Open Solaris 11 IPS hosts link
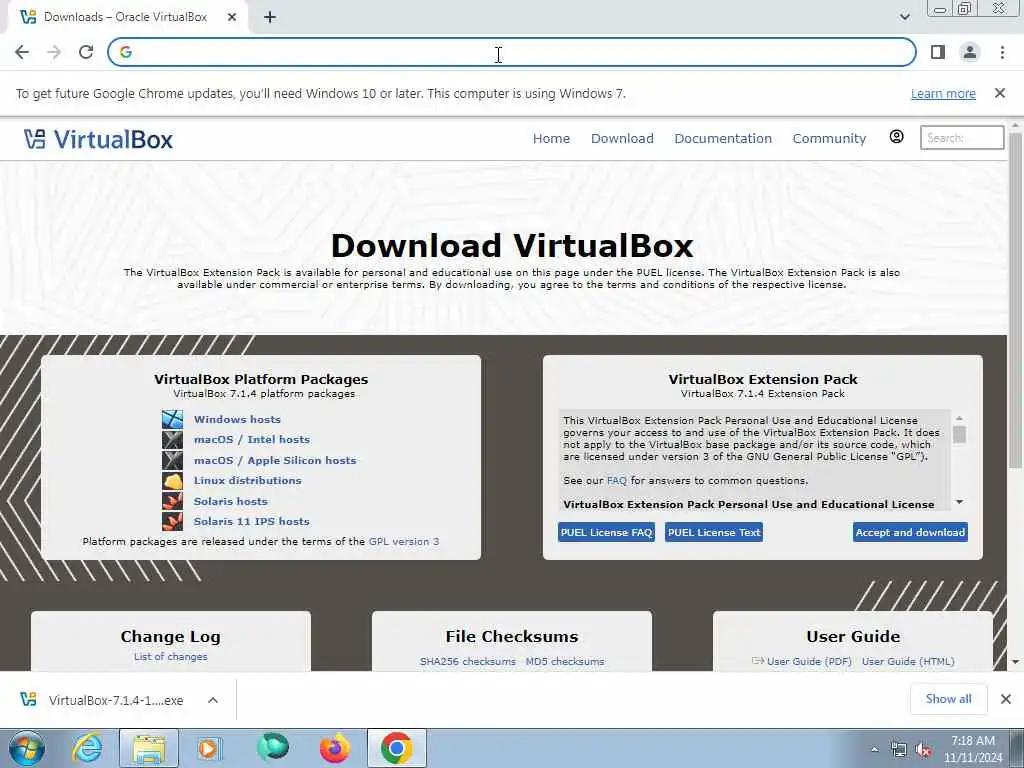Viewport: 1024px width, 768px height. pos(251,522)
